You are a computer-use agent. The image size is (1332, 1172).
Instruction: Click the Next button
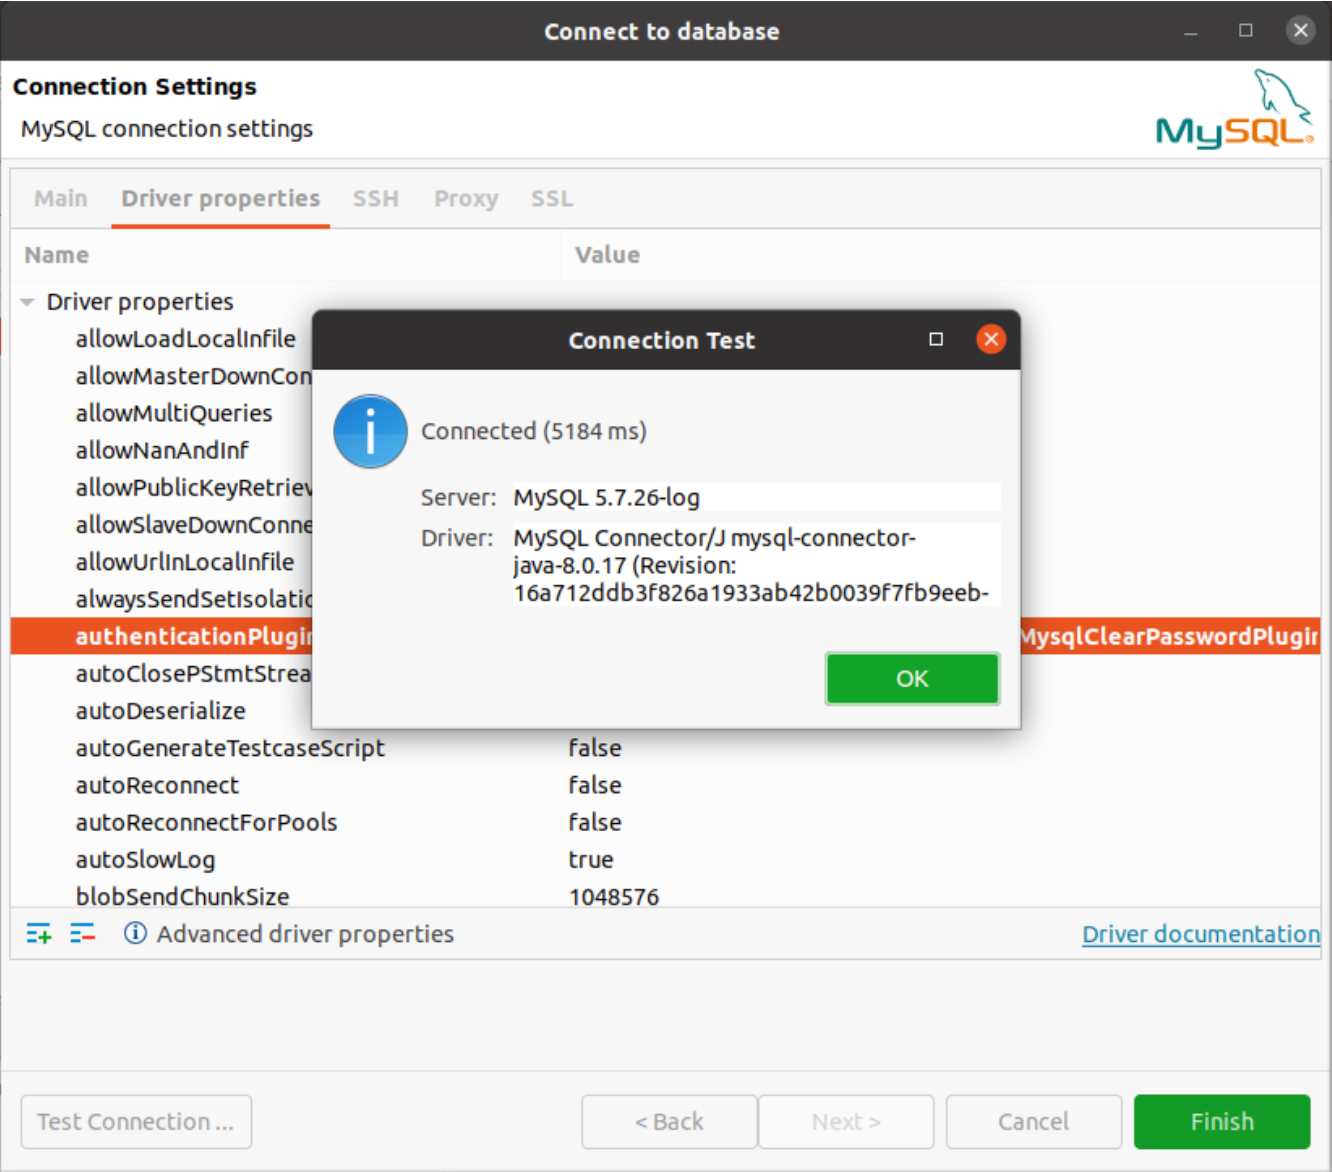coord(846,1122)
